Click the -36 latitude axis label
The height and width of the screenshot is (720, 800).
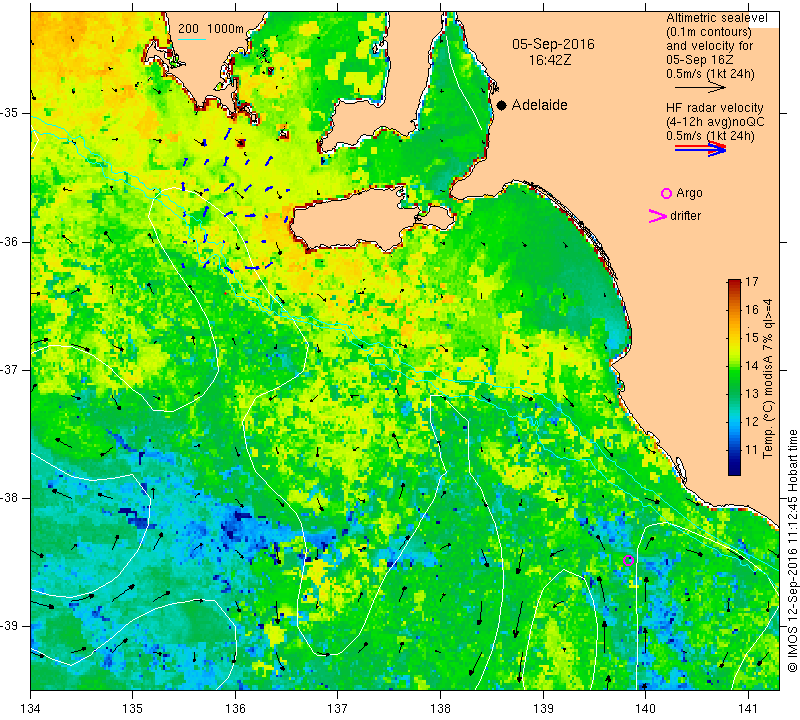point(10,241)
